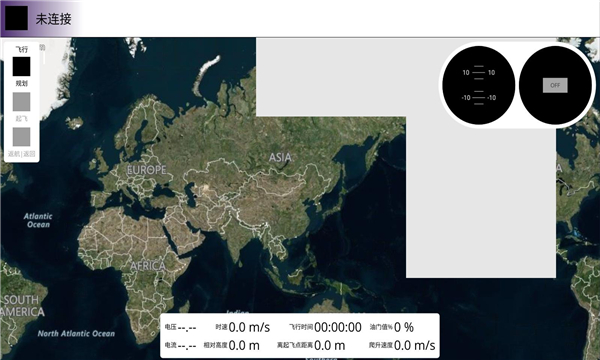The height and width of the screenshot is (360, 600).
Task: Click the gray 返航 return icon
Action: coord(21,137)
